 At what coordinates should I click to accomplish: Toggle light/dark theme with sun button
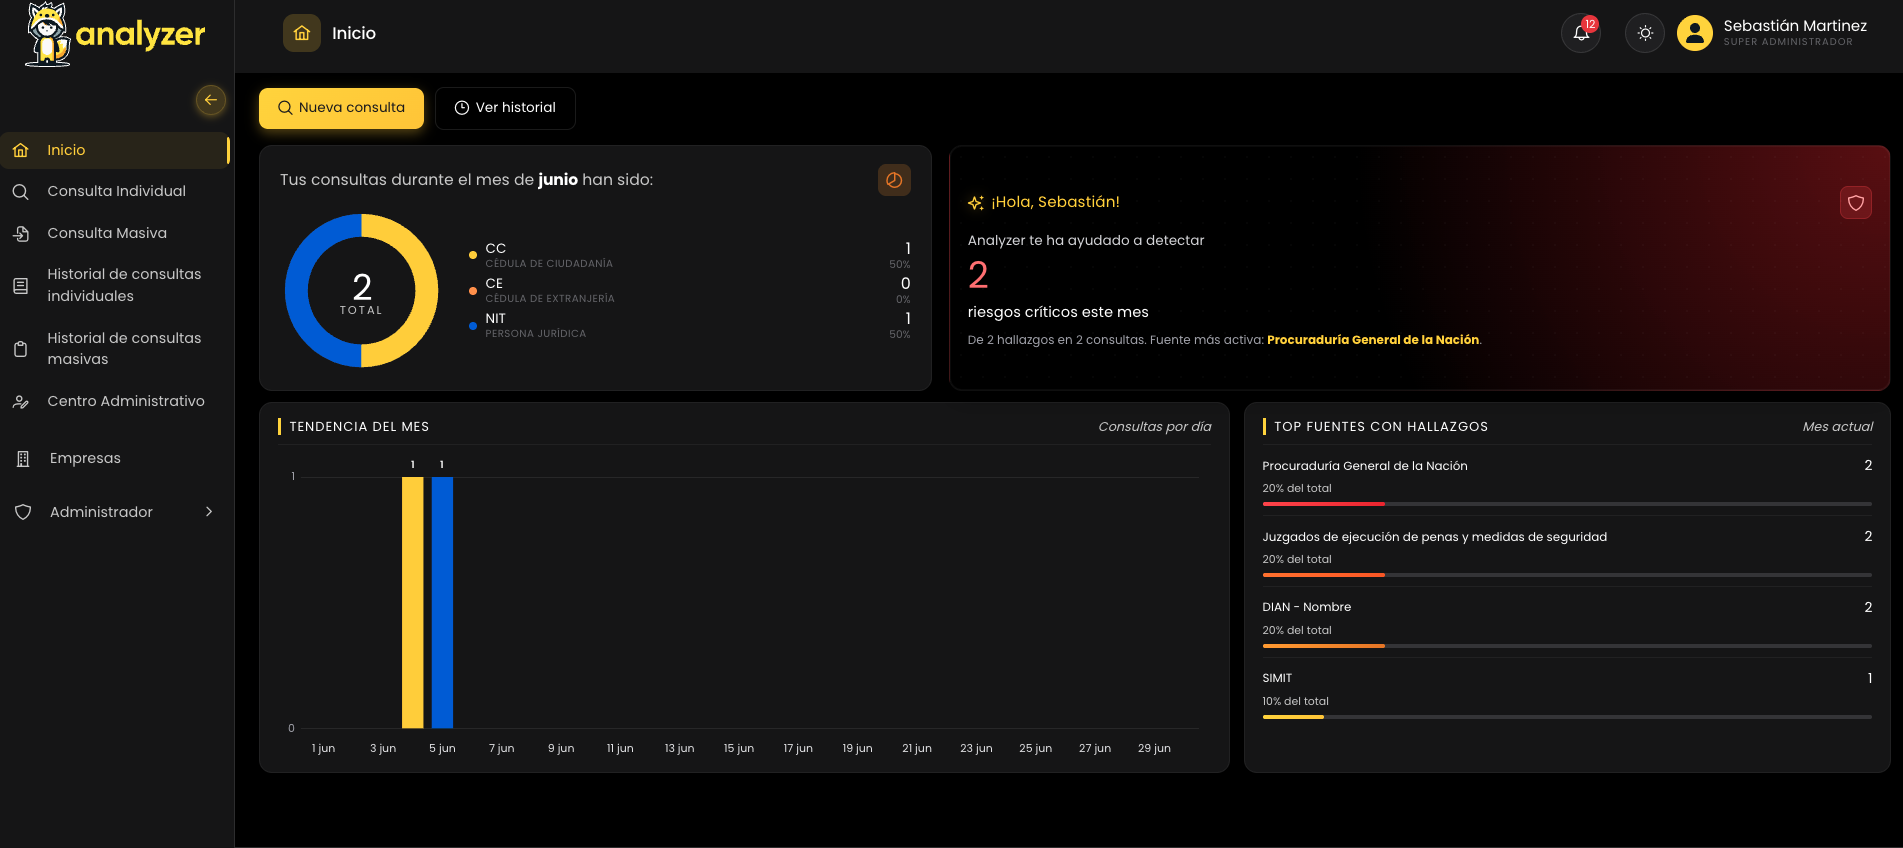[1645, 33]
